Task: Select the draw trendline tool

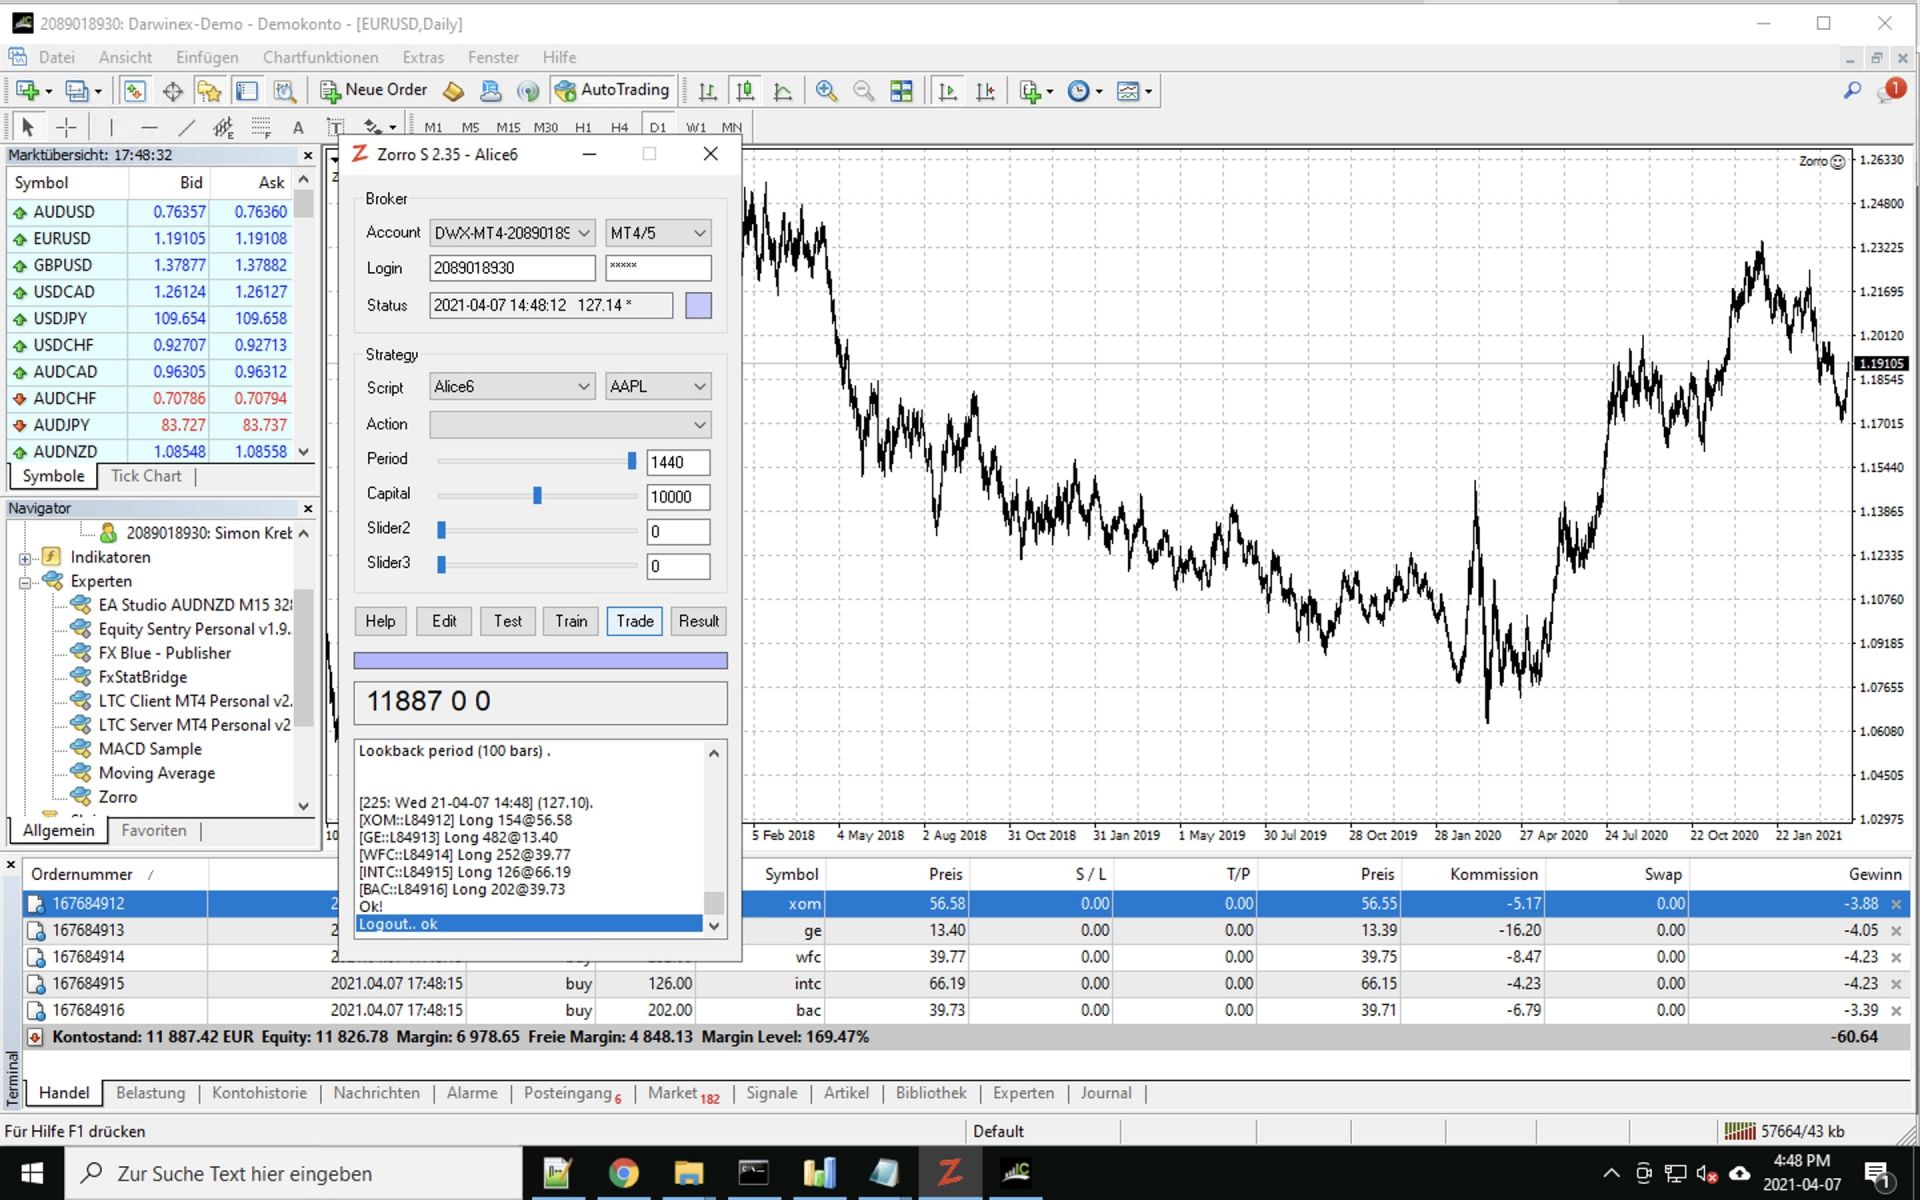Action: (186, 127)
